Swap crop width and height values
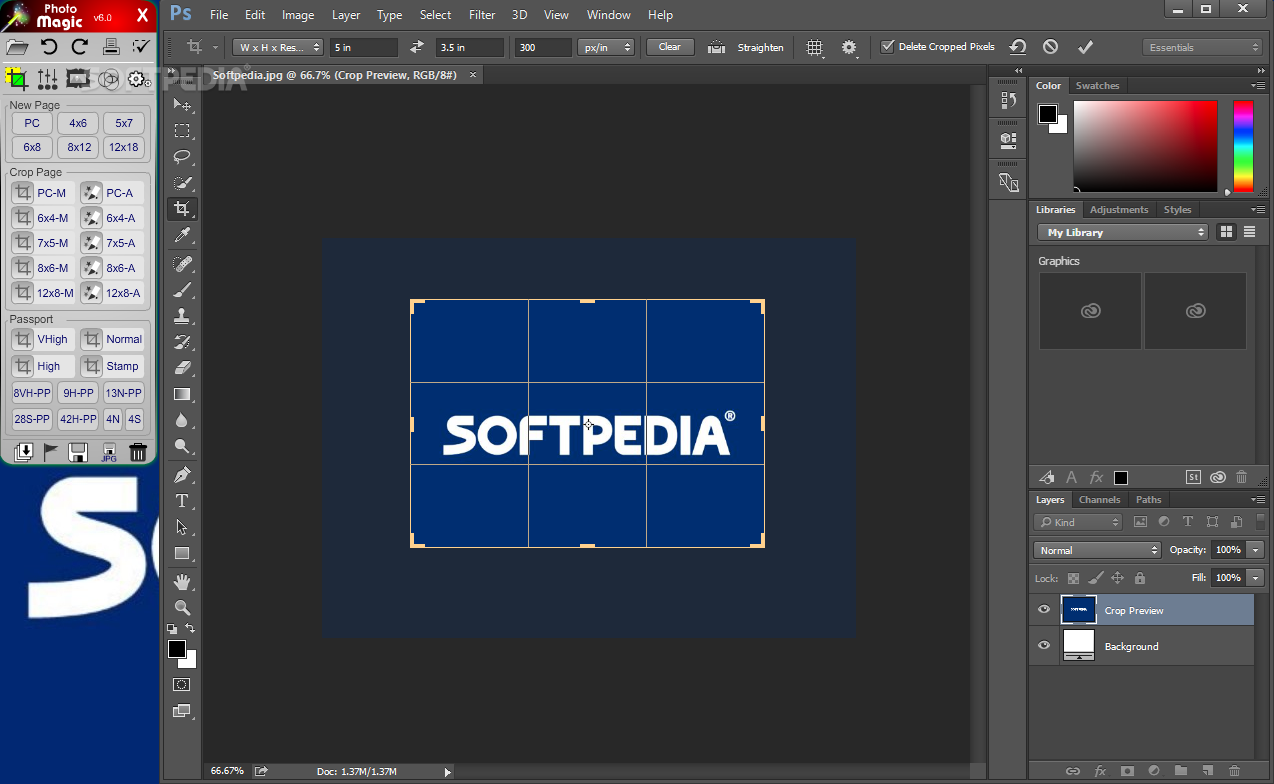This screenshot has width=1274, height=784. tap(417, 47)
